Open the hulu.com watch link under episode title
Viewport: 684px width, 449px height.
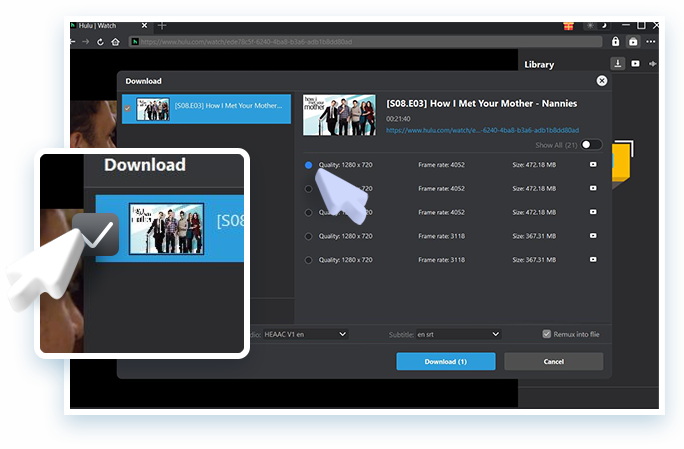pos(482,130)
